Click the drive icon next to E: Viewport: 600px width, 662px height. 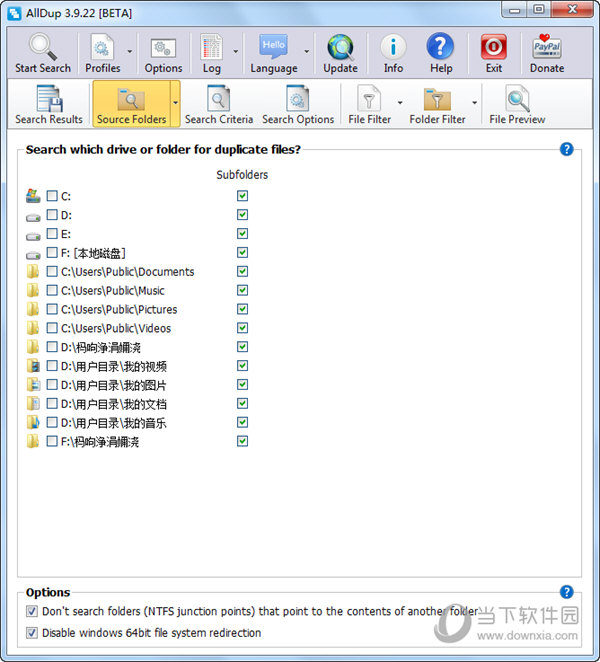33,236
